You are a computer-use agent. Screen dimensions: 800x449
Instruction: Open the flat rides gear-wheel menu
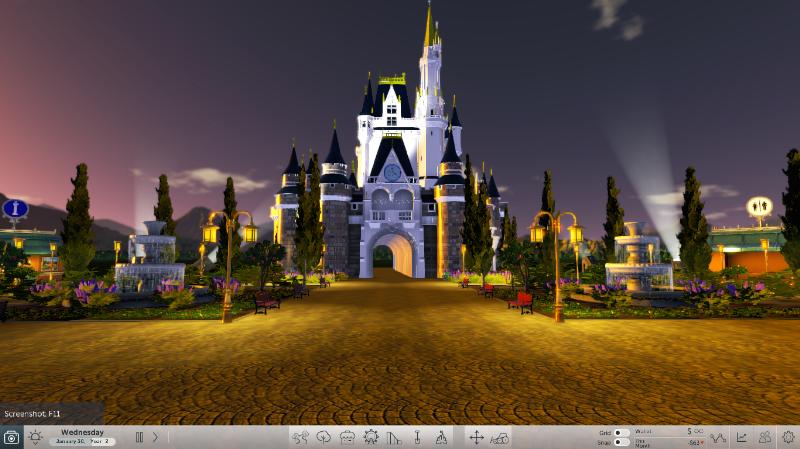[x=371, y=437]
